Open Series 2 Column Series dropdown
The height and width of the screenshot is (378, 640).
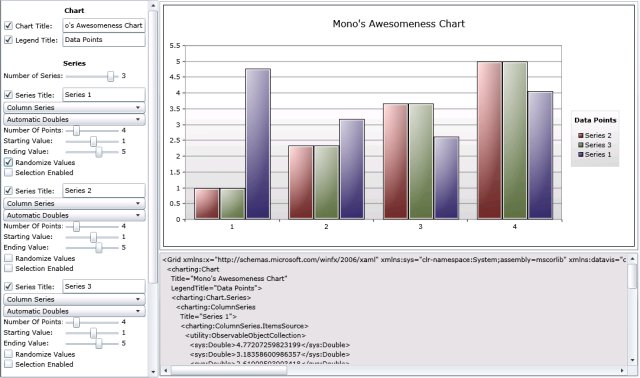(x=74, y=203)
